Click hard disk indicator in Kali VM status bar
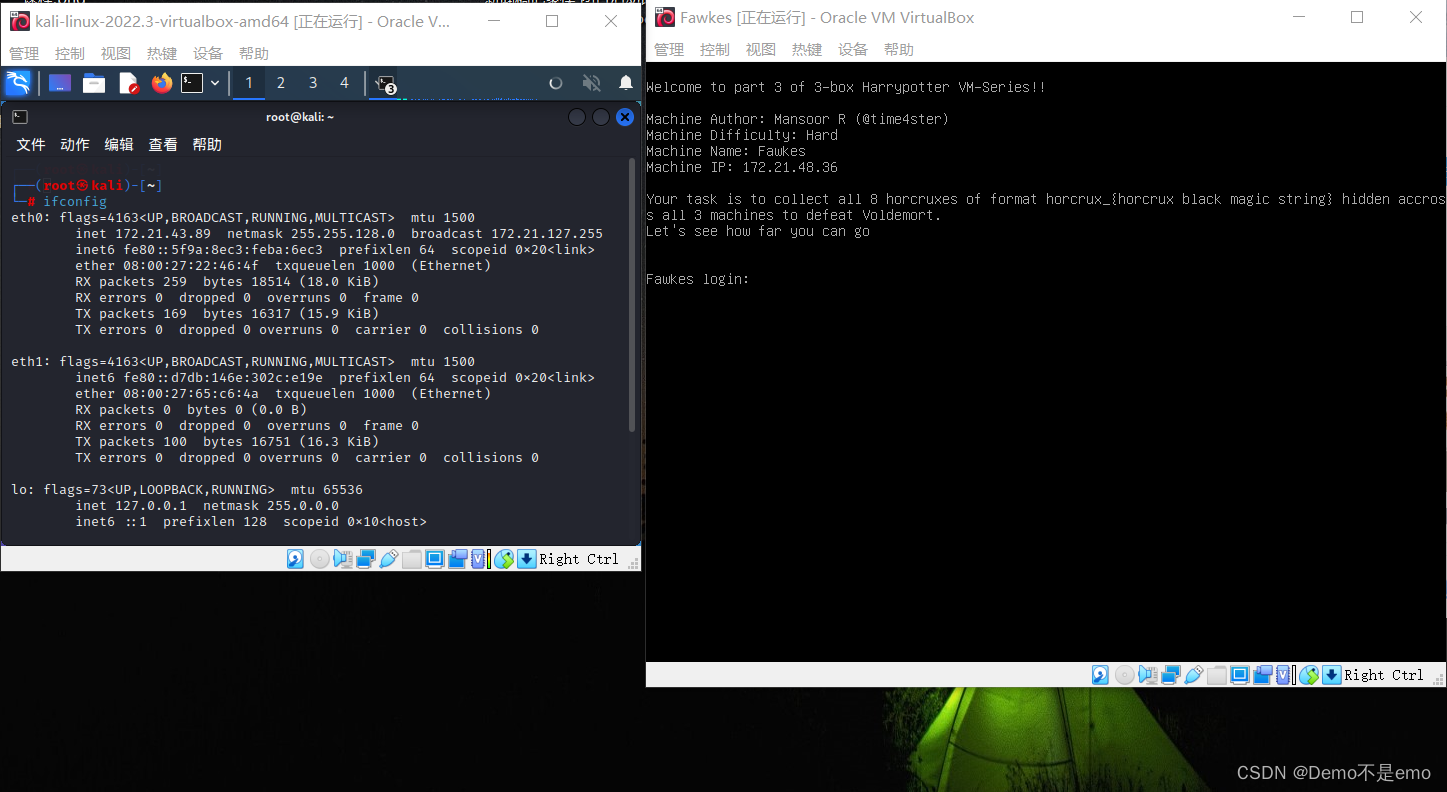Viewport: 1447px width, 792px height. 295,559
